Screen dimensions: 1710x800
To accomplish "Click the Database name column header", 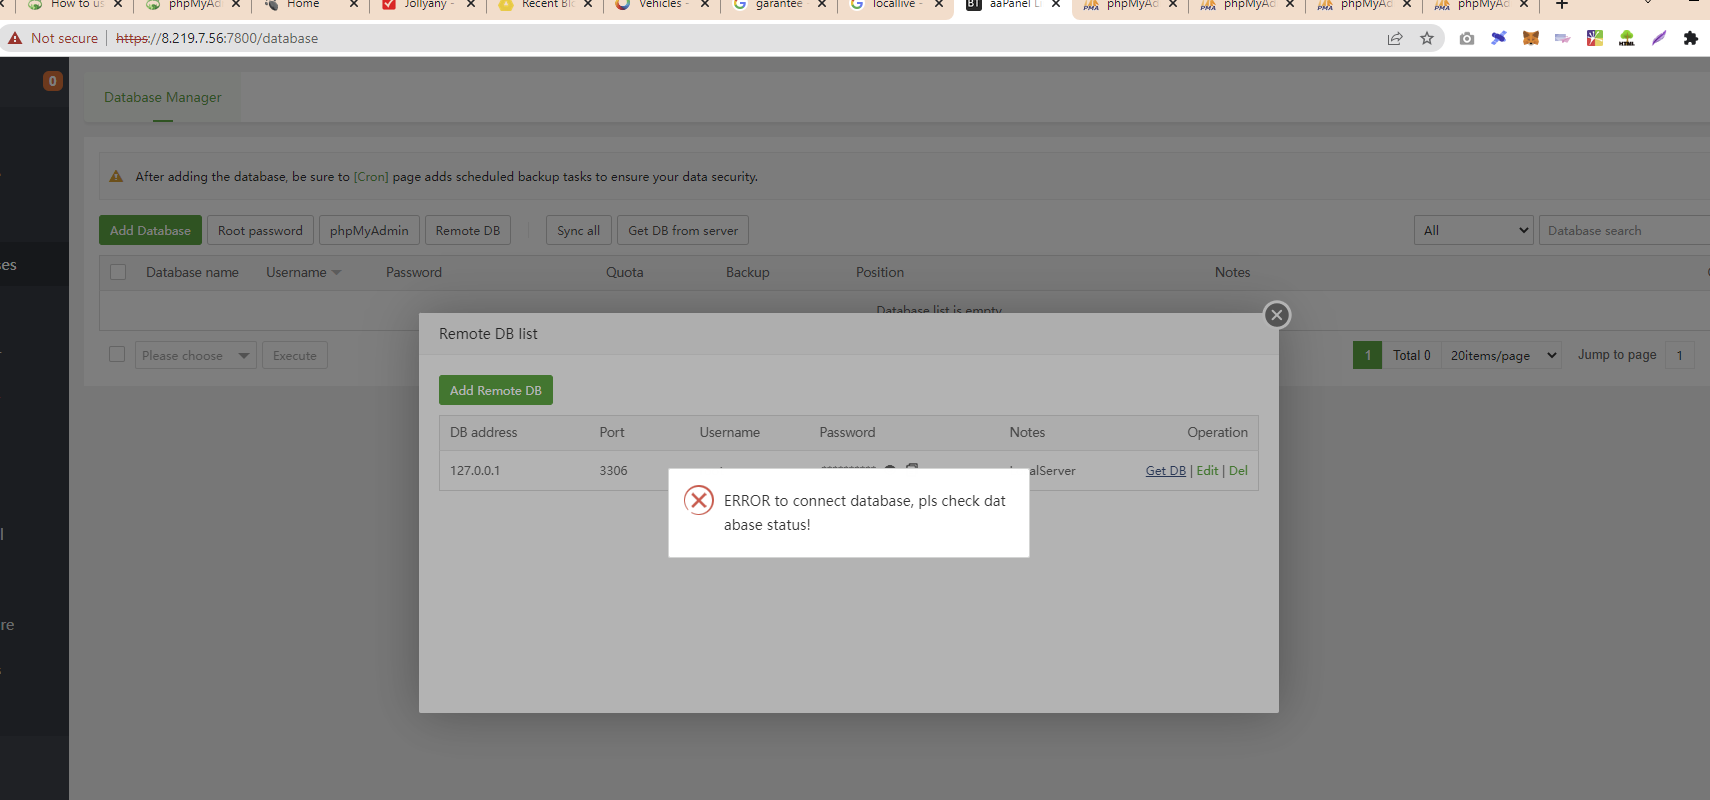I will (192, 272).
